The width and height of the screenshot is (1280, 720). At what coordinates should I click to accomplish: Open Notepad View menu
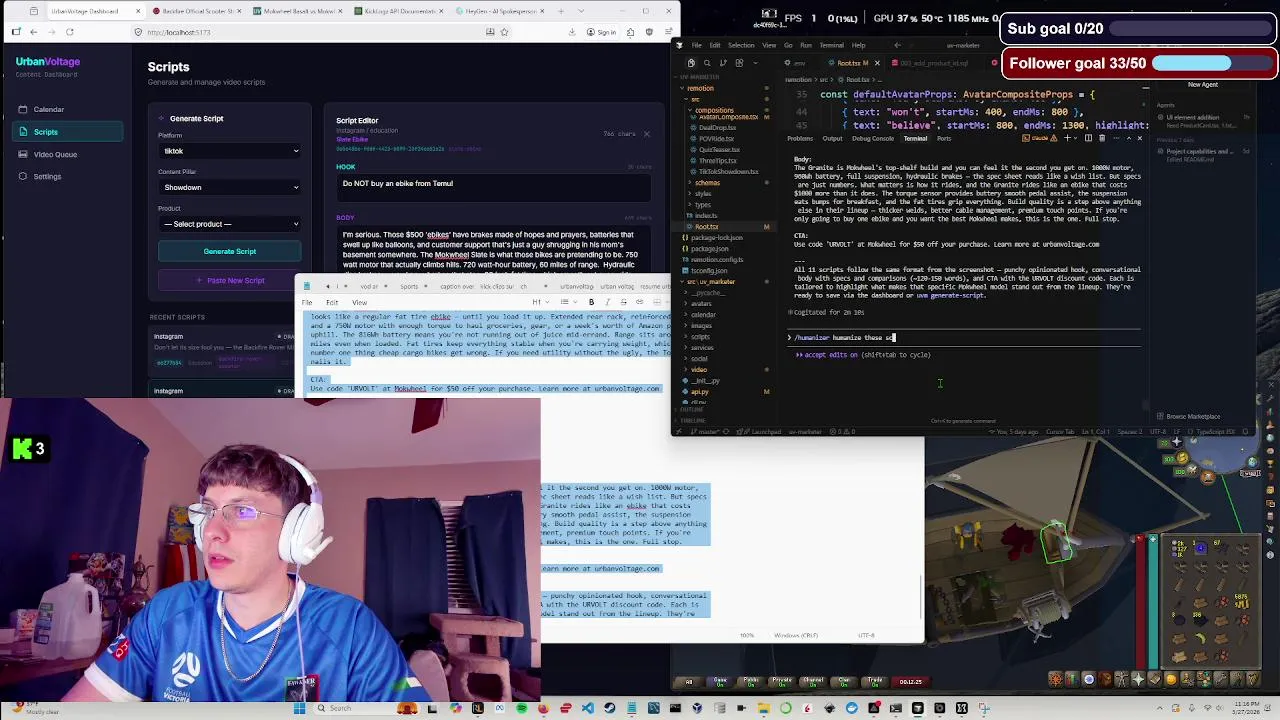(x=359, y=302)
